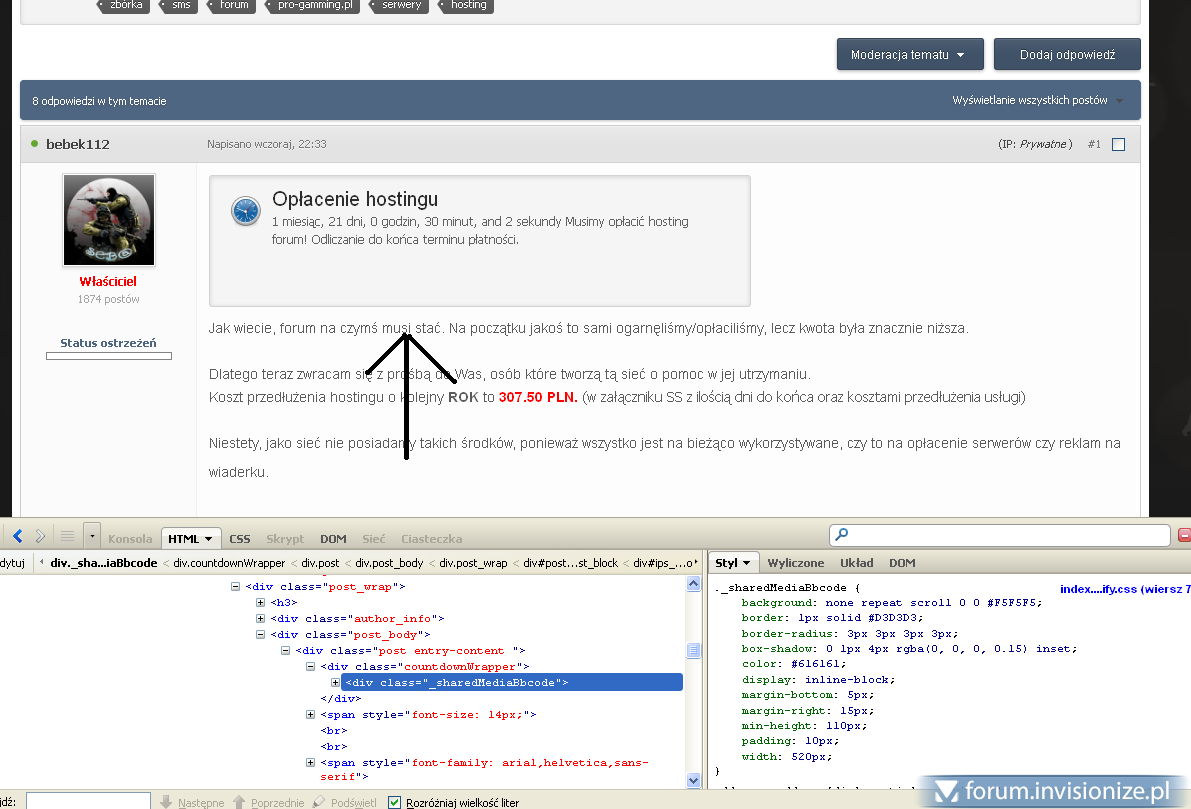Click the Firebug forward arrow icon
The height and width of the screenshot is (809, 1191).
[39, 537]
